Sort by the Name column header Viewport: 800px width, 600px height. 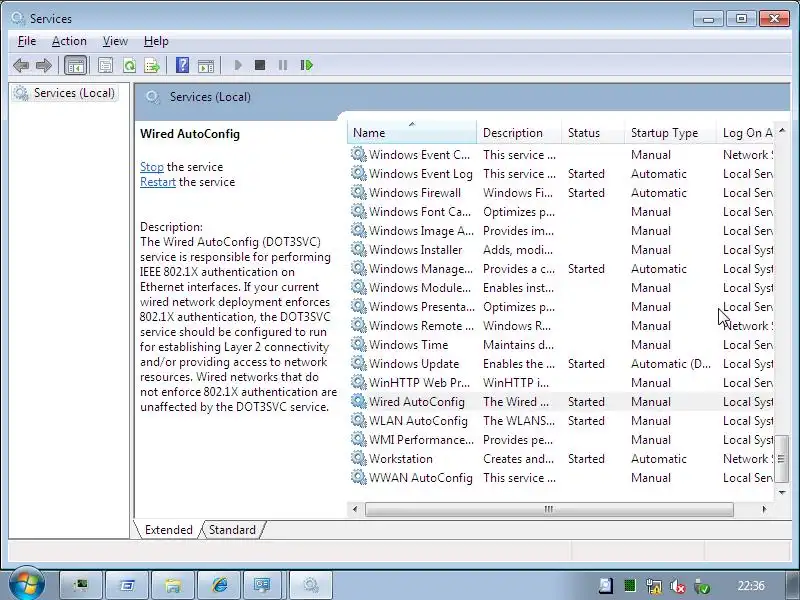pos(411,133)
